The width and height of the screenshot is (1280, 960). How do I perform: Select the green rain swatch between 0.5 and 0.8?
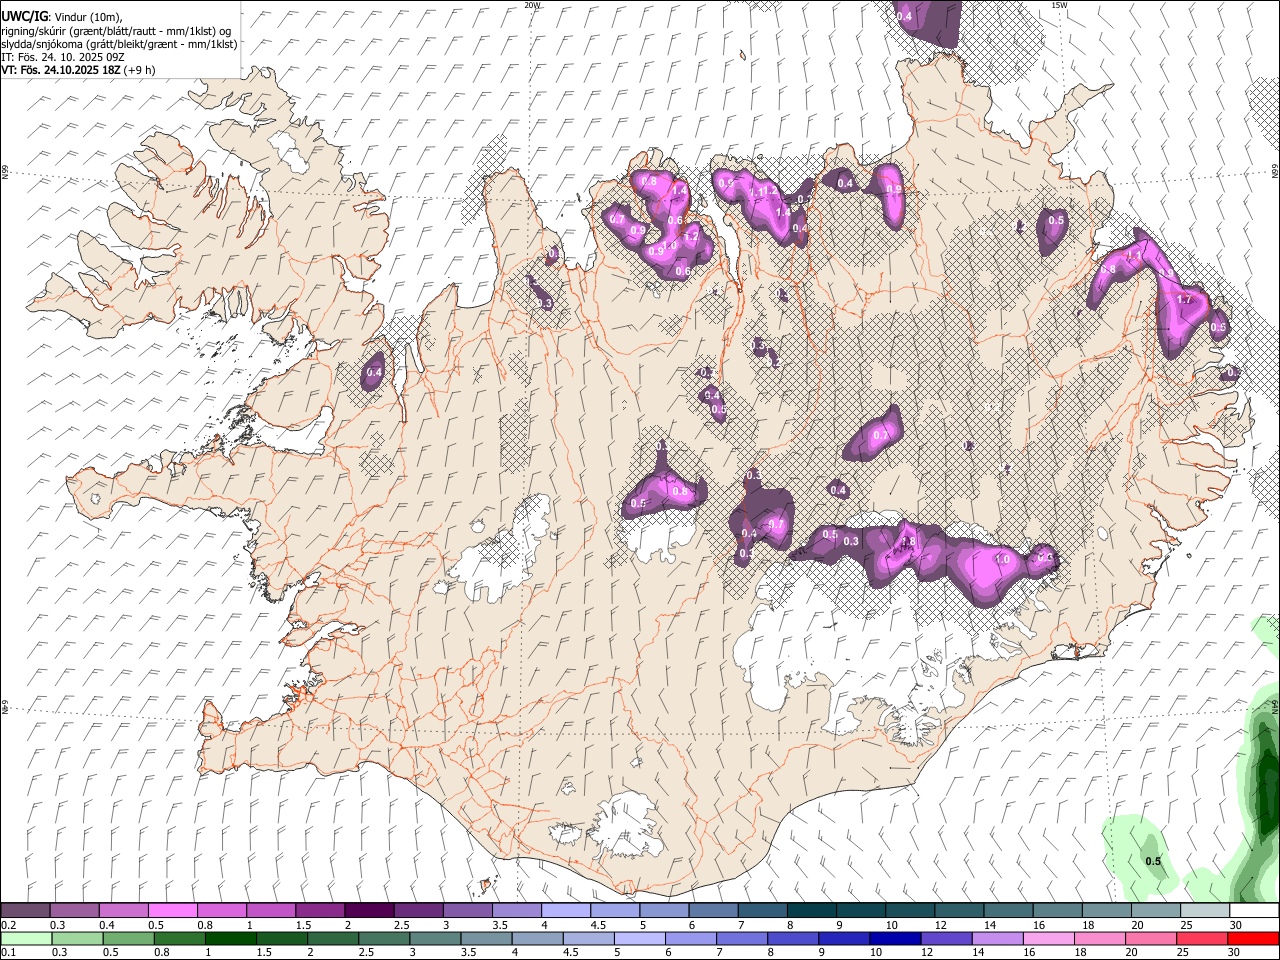pyautogui.click(x=128, y=938)
